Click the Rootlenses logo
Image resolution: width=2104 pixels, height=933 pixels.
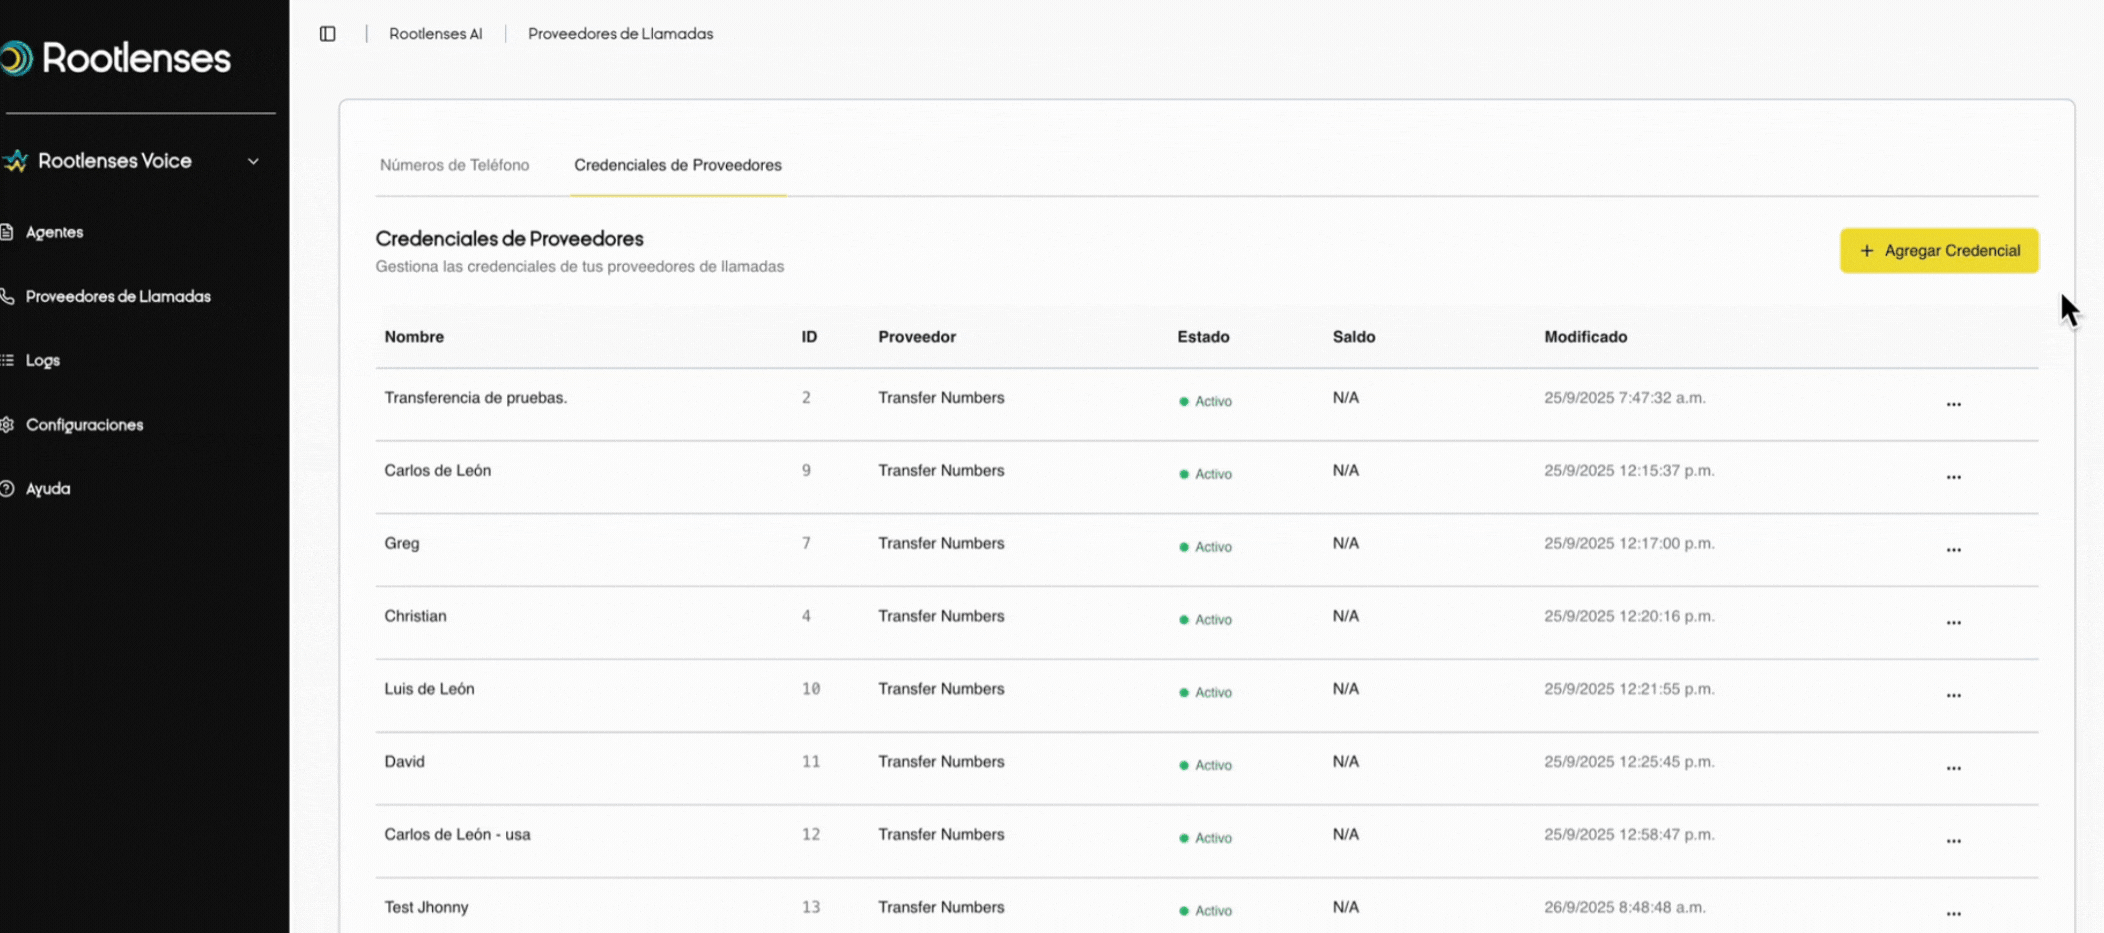coord(117,58)
